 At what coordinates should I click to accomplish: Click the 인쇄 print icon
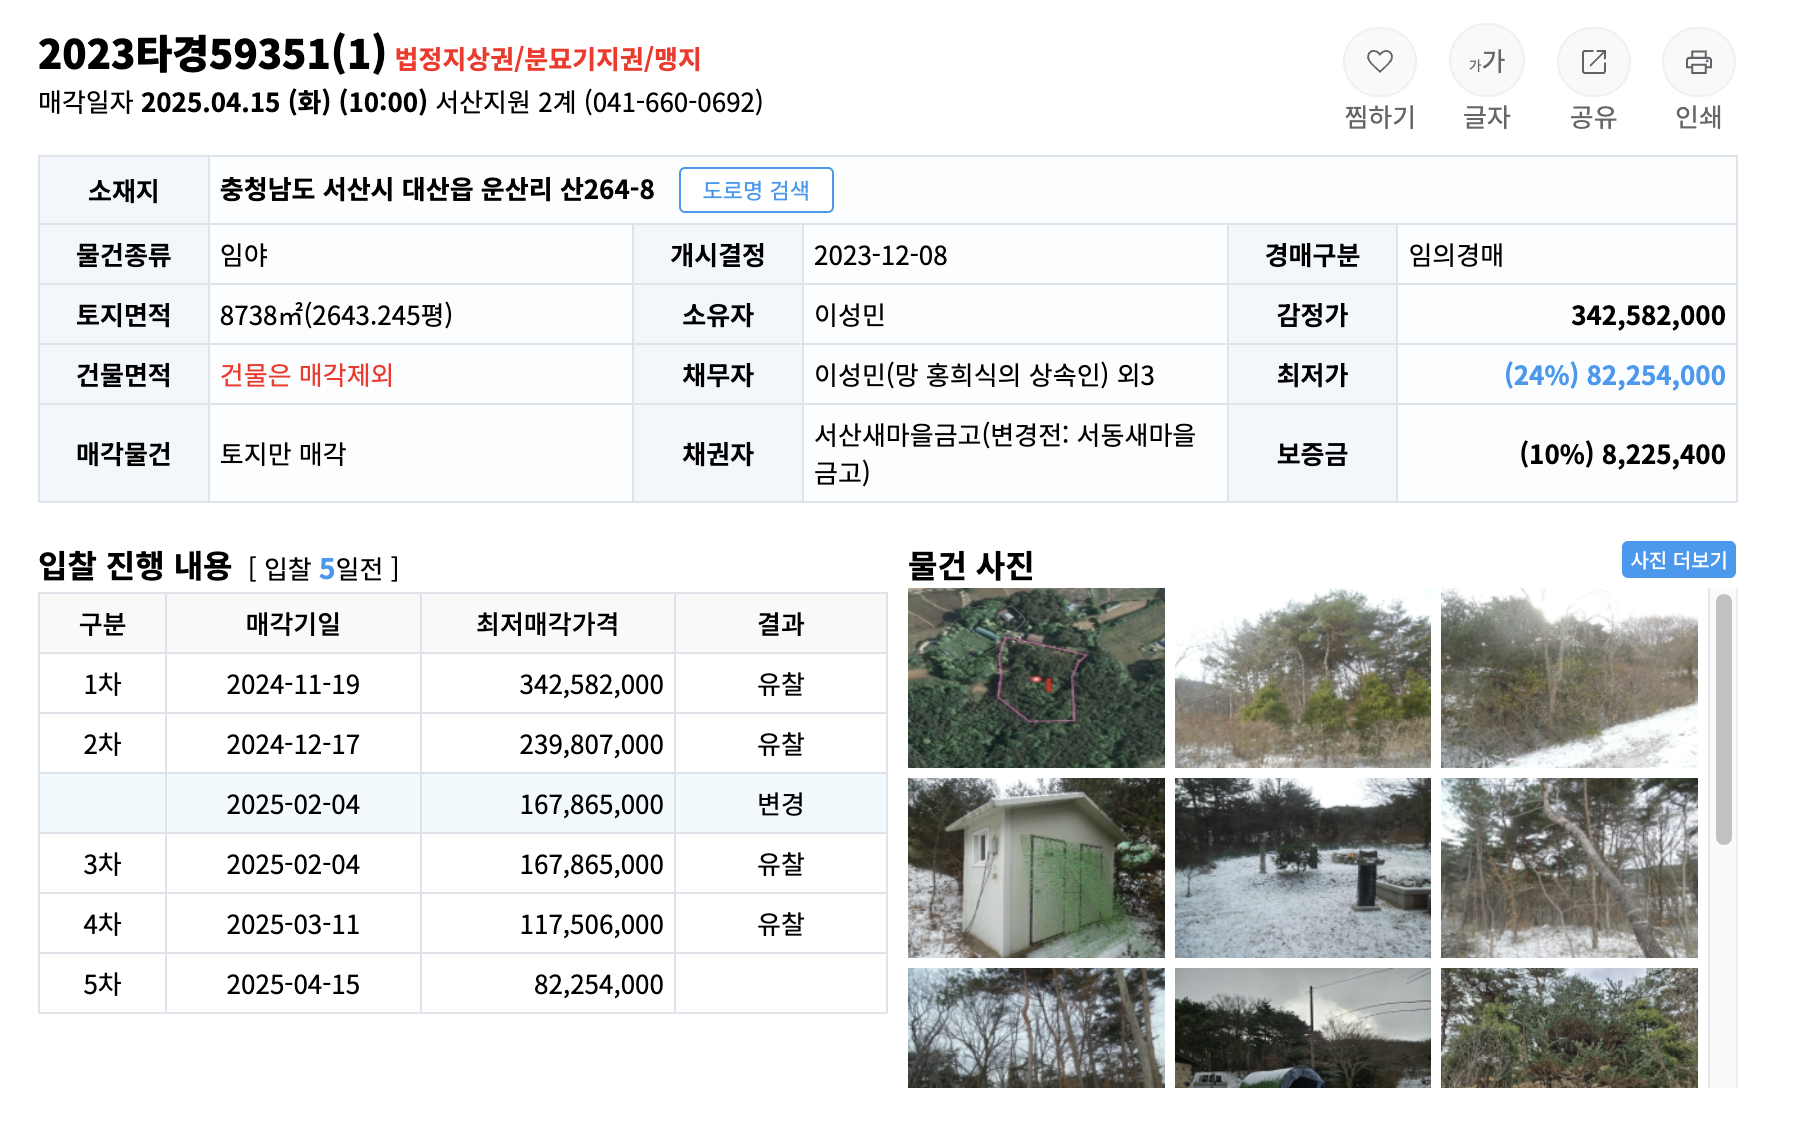pos(1698,62)
